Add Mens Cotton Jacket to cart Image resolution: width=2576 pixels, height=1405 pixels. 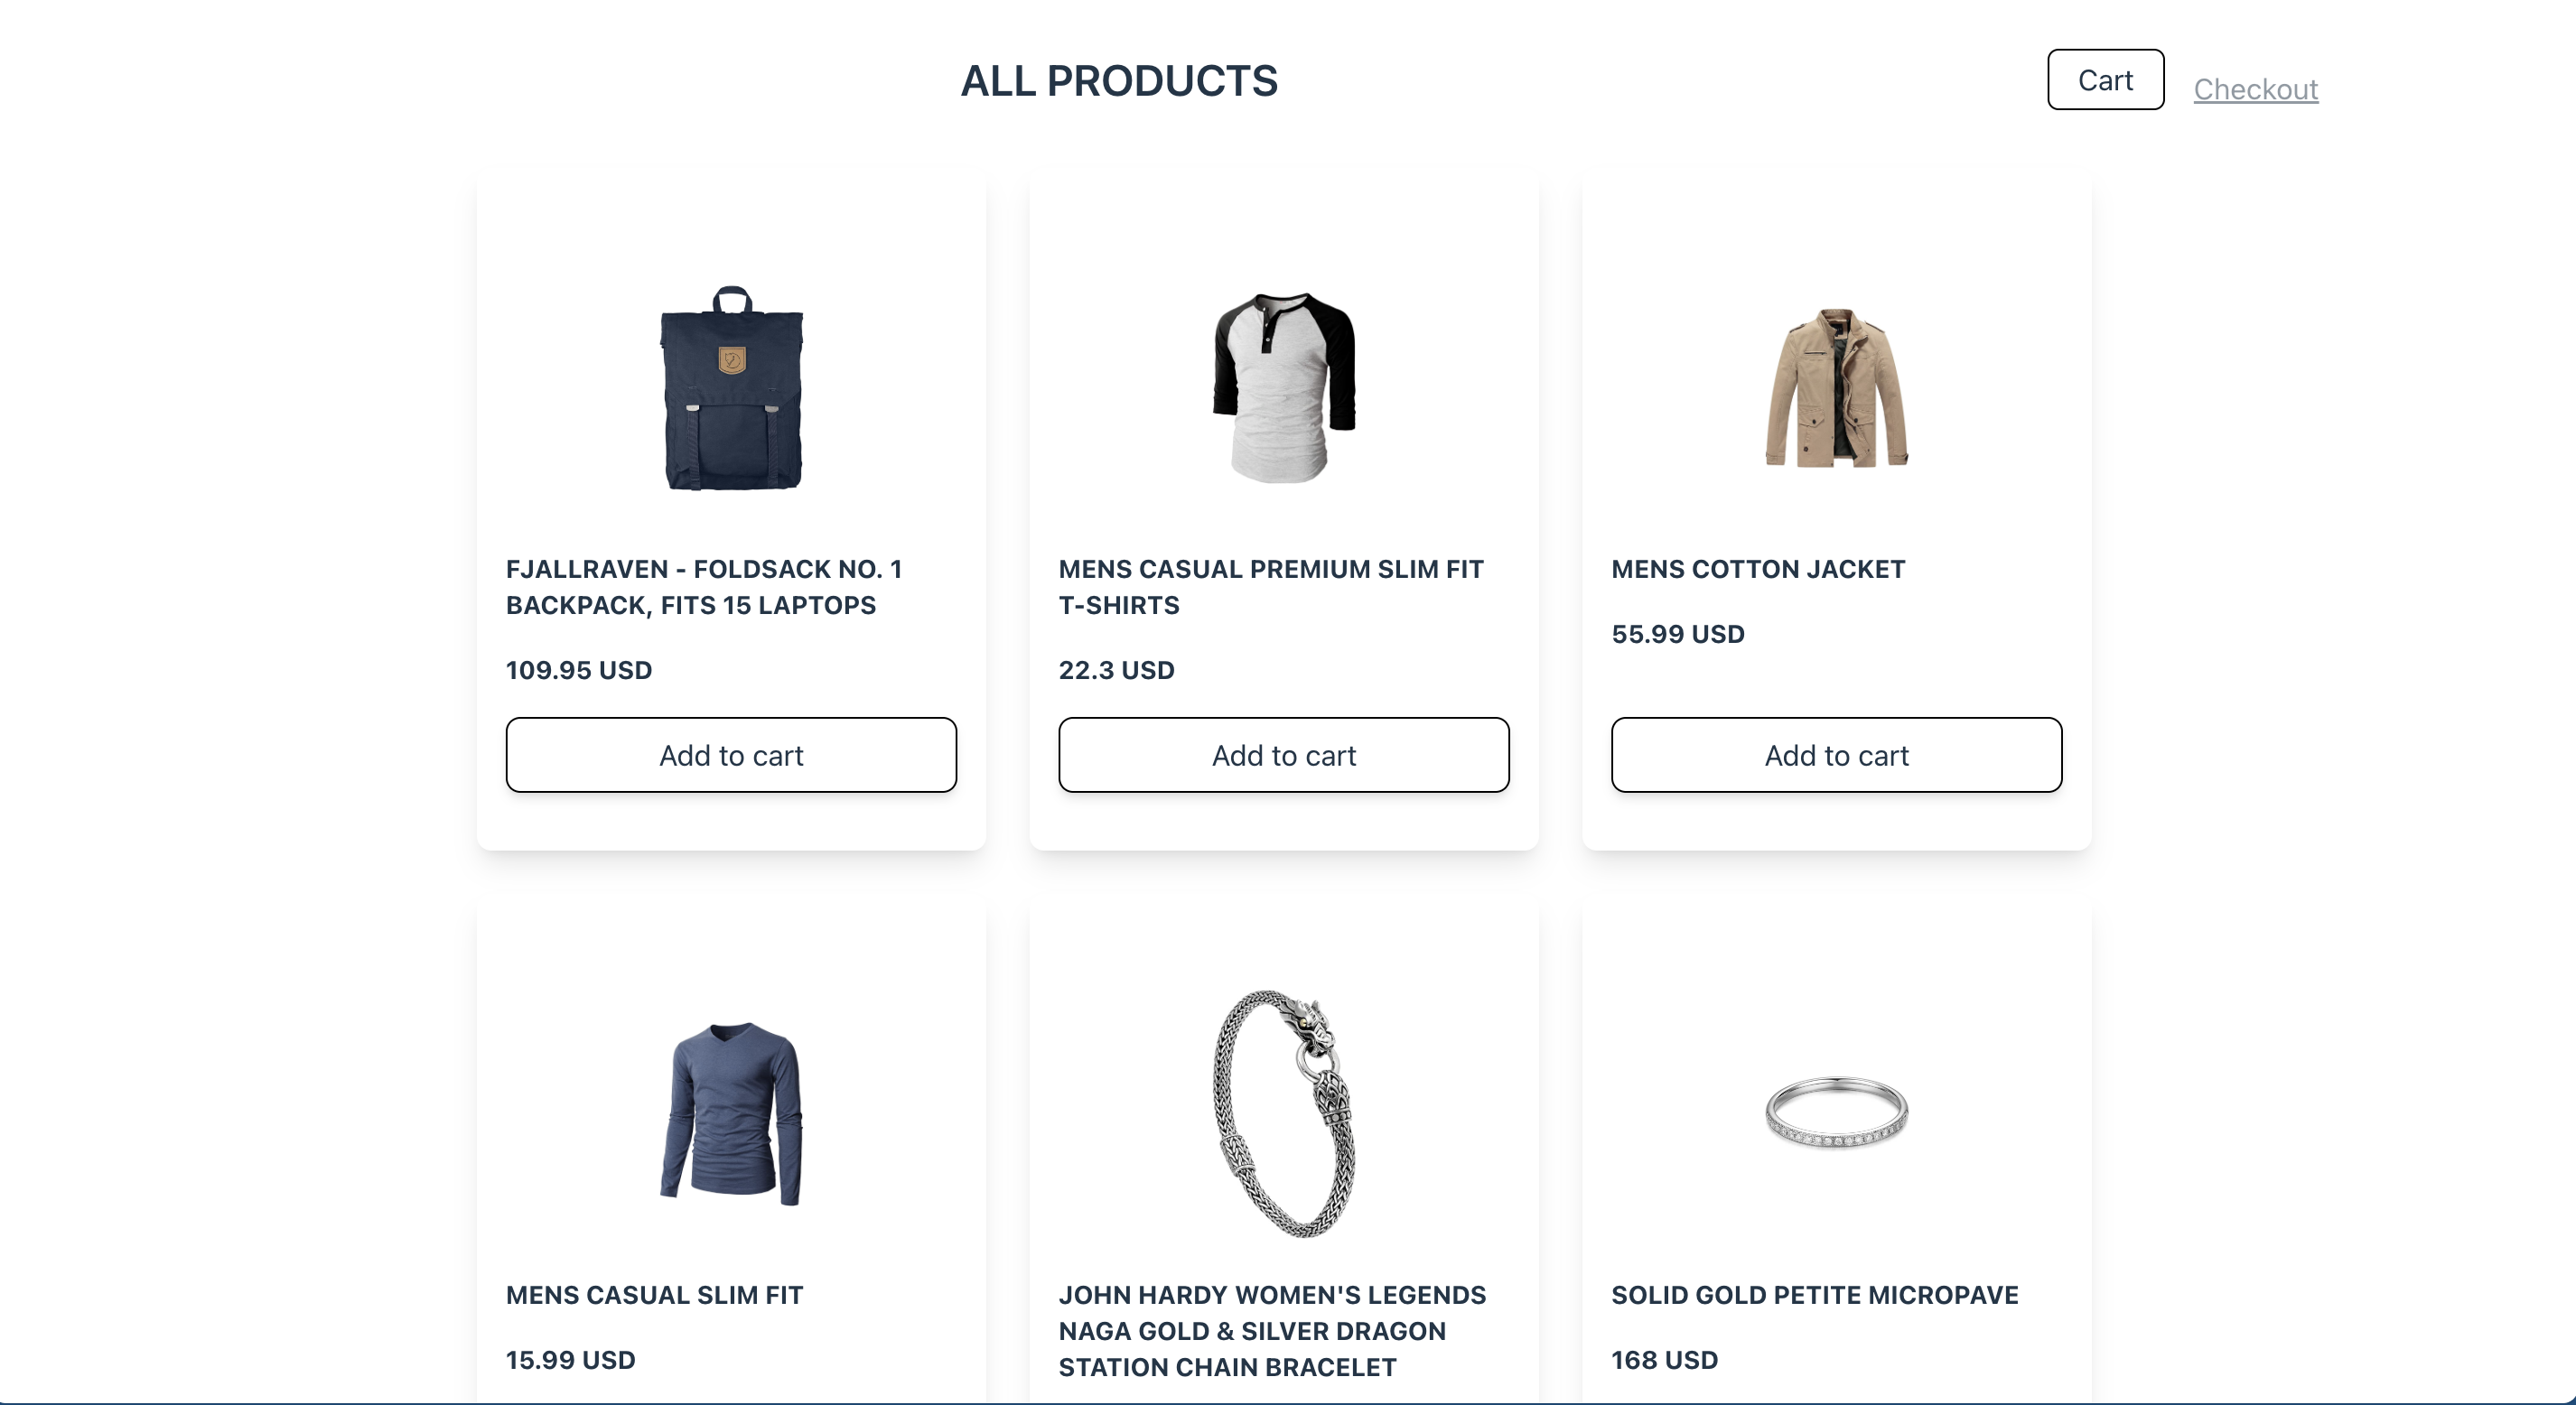(x=1836, y=755)
